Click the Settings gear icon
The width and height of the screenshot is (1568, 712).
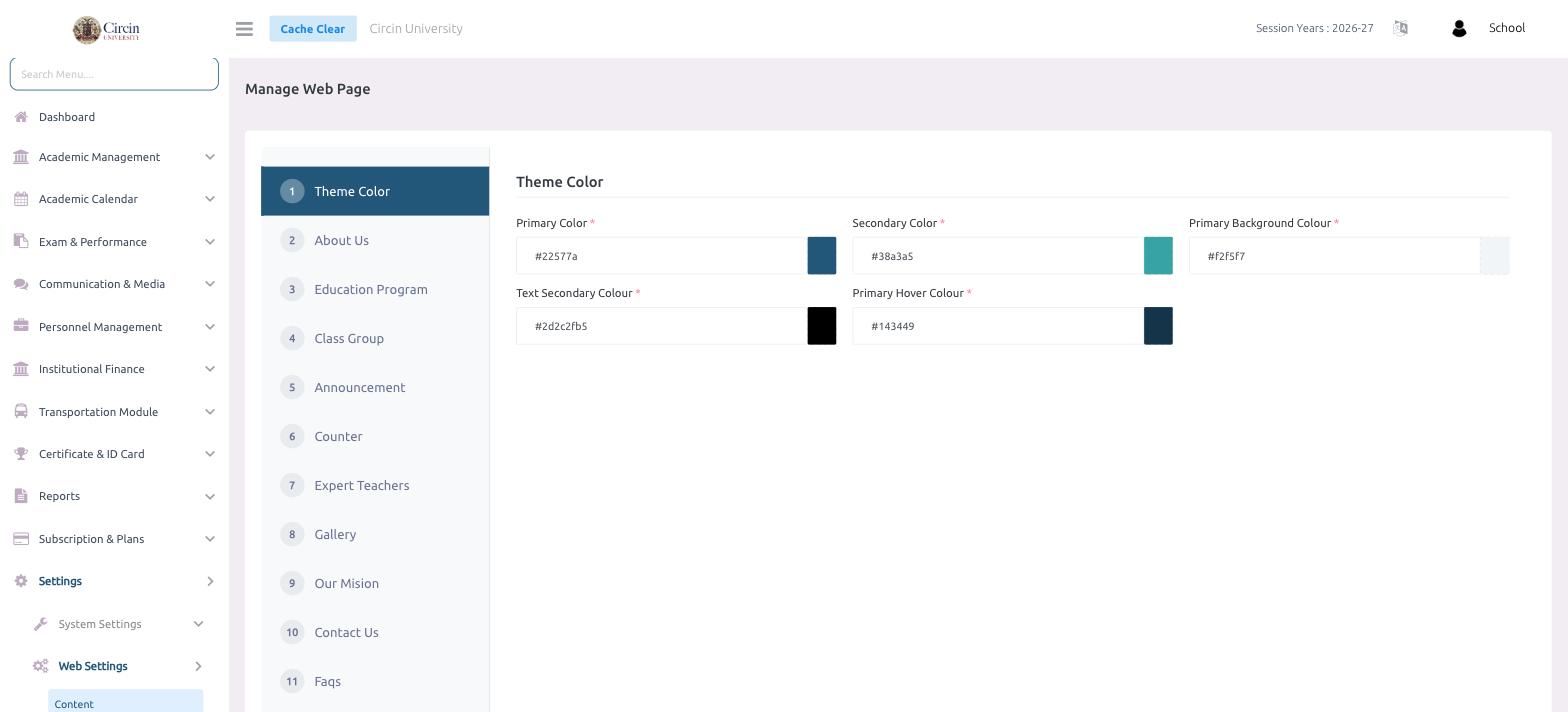(x=21, y=581)
